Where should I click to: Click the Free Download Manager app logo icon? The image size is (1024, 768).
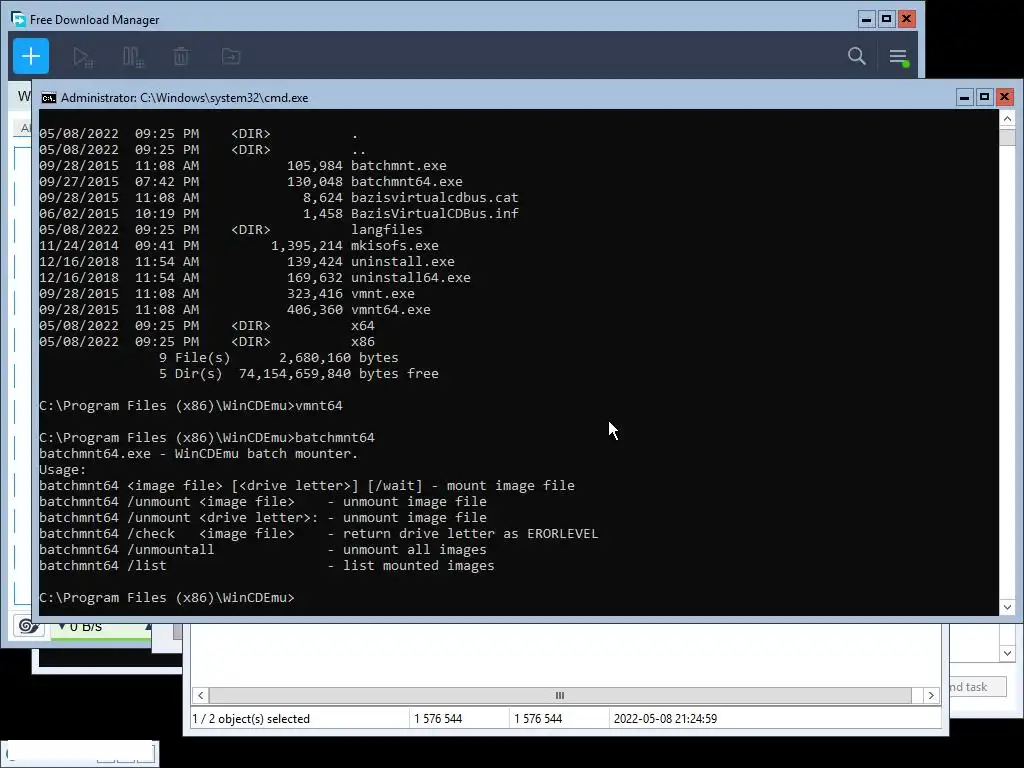(x=18, y=19)
